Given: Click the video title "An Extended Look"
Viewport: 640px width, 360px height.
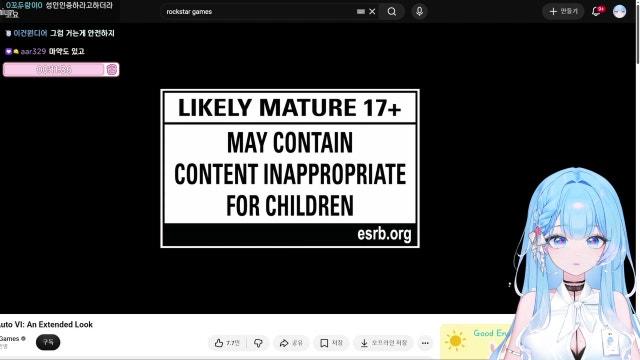Looking at the screenshot, I should (60, 324).
